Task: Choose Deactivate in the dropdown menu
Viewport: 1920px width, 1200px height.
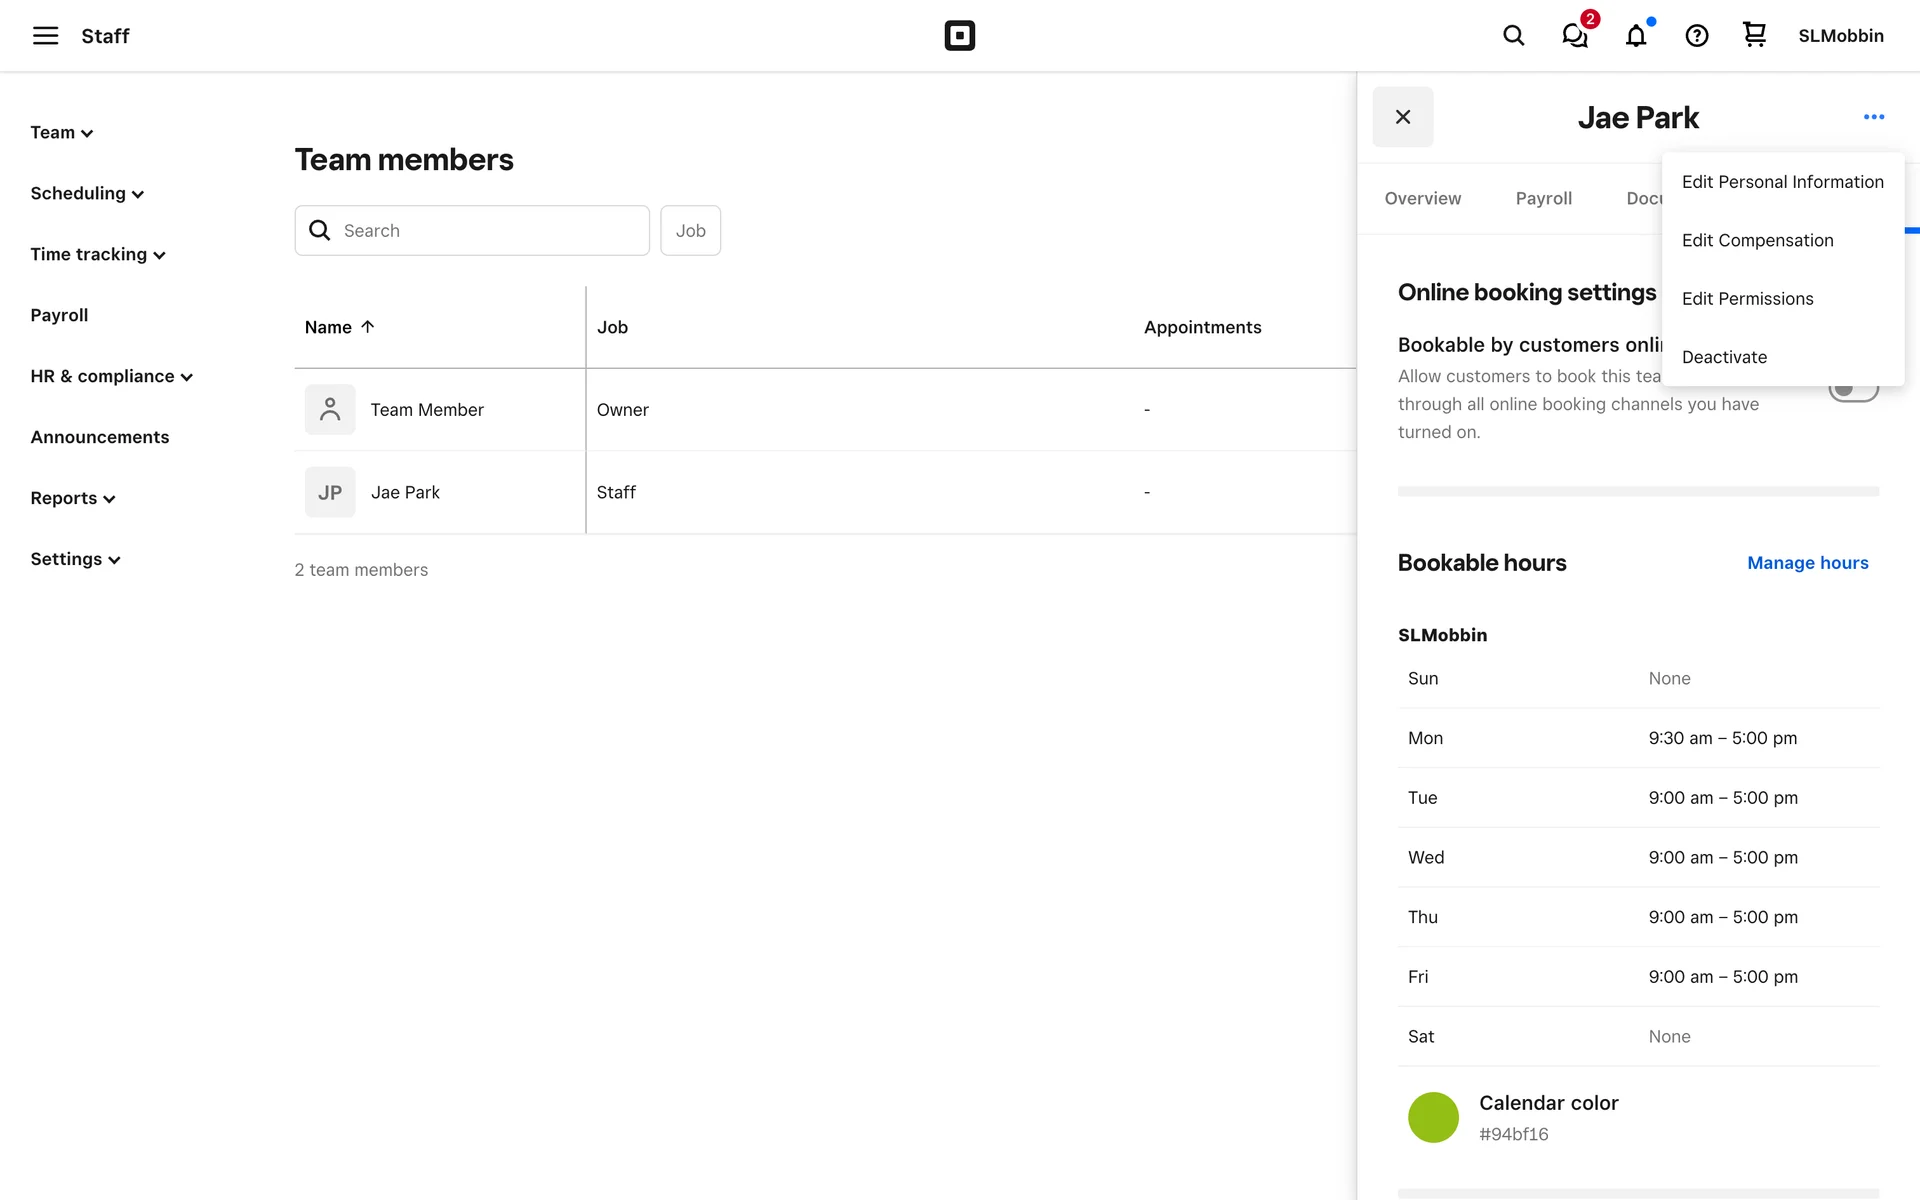Action: pyautogui.click(x=1724, y=357)
